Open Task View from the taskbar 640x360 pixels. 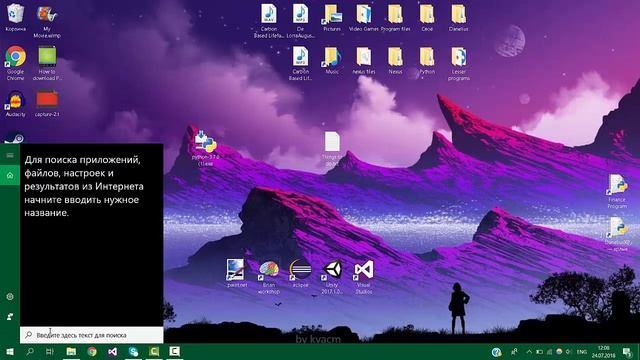pyautogui.click(x=50, y=351)
